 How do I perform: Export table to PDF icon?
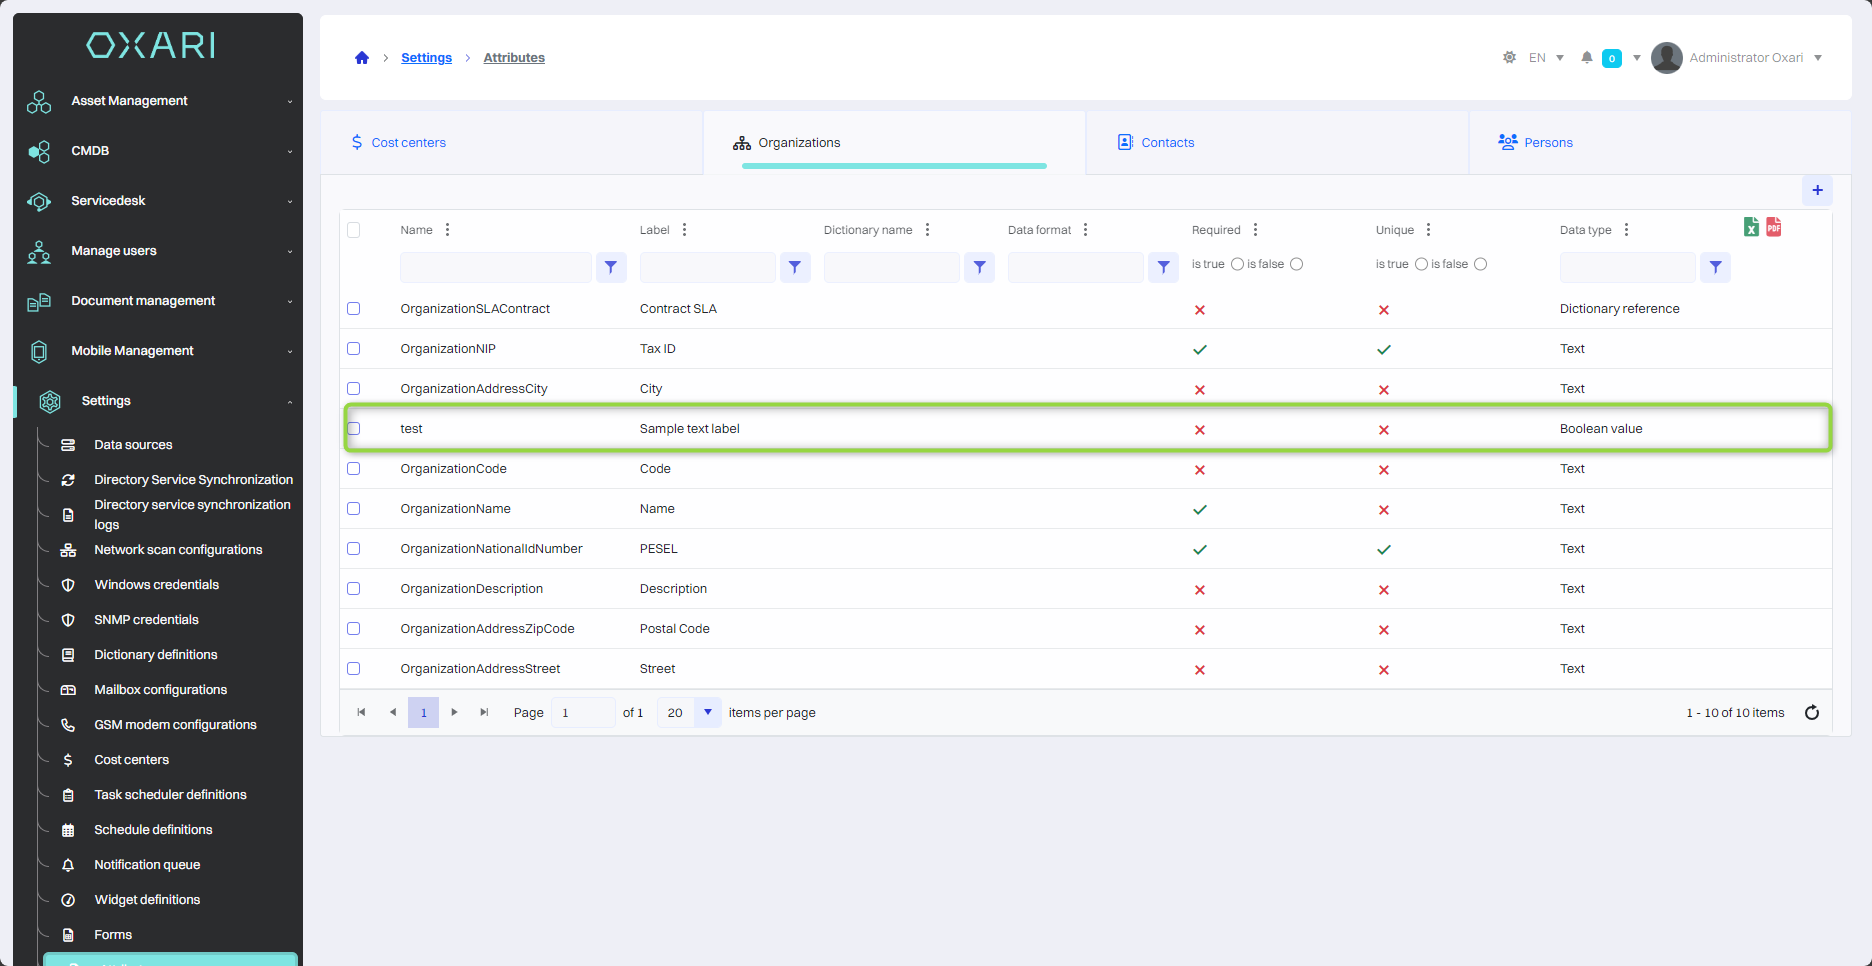[1773, 227]
